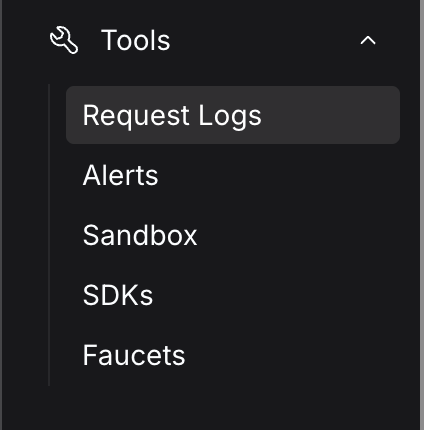Click the word Logs in Request Logs
424x430 pixels.
230,117
